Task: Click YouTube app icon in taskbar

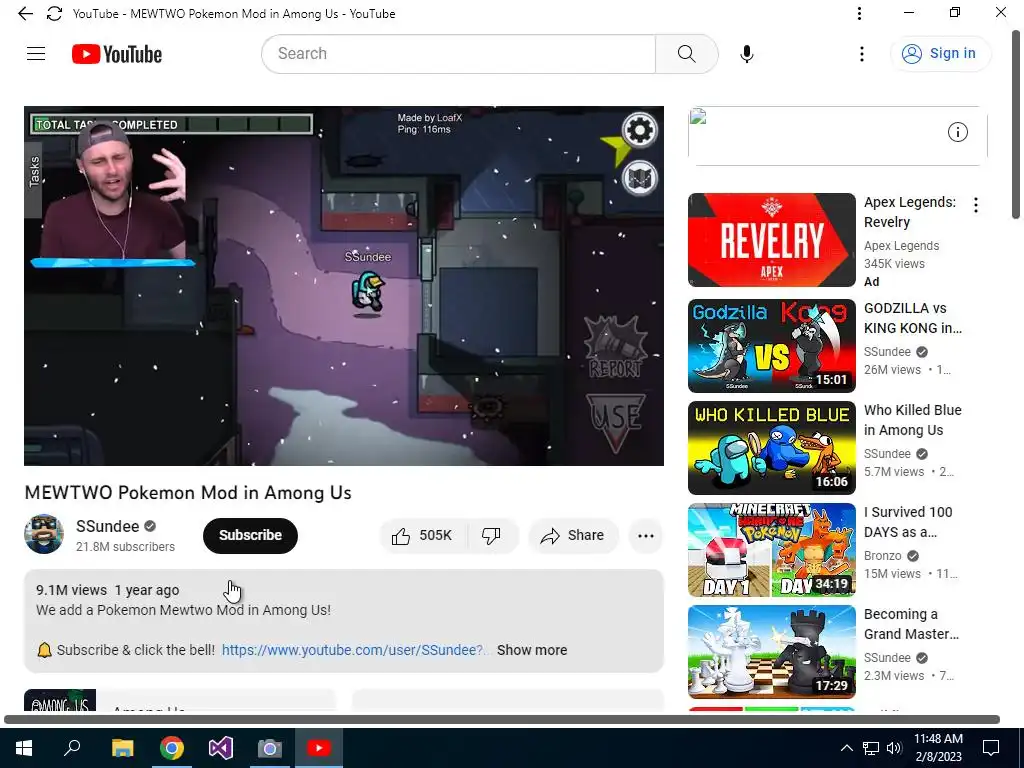Action: click(x=319, y=748)
